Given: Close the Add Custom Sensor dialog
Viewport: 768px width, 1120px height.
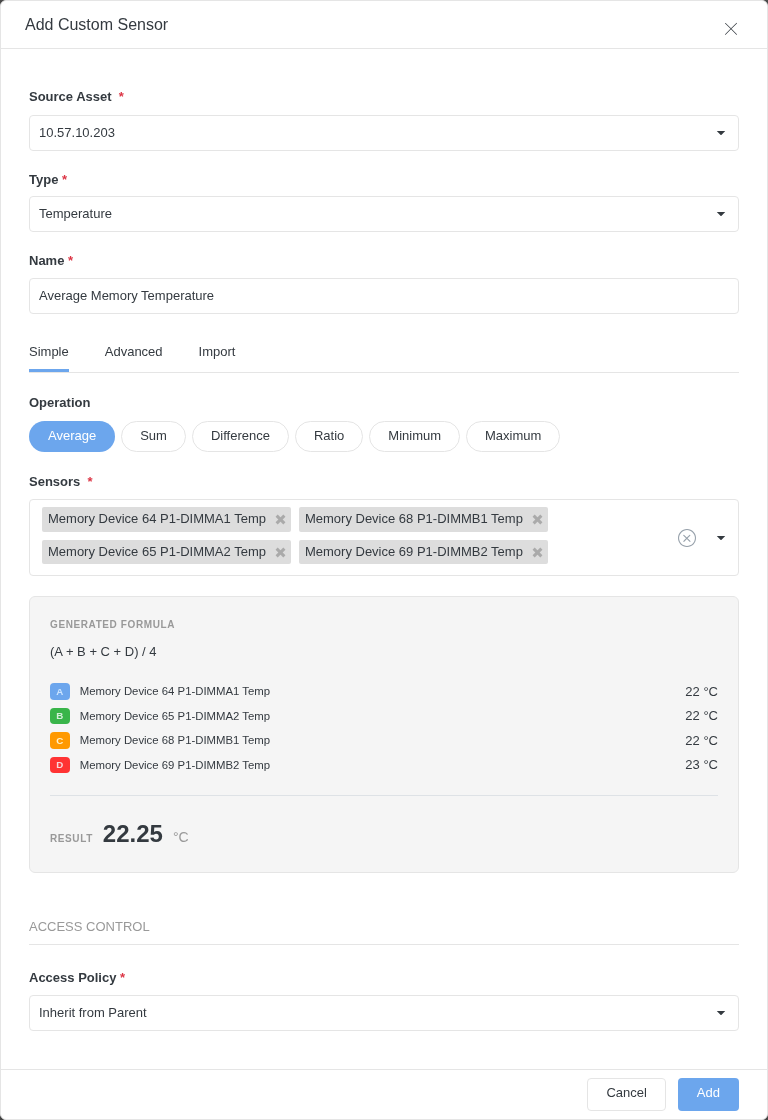Looking at the screenshot, I should 730,29.
